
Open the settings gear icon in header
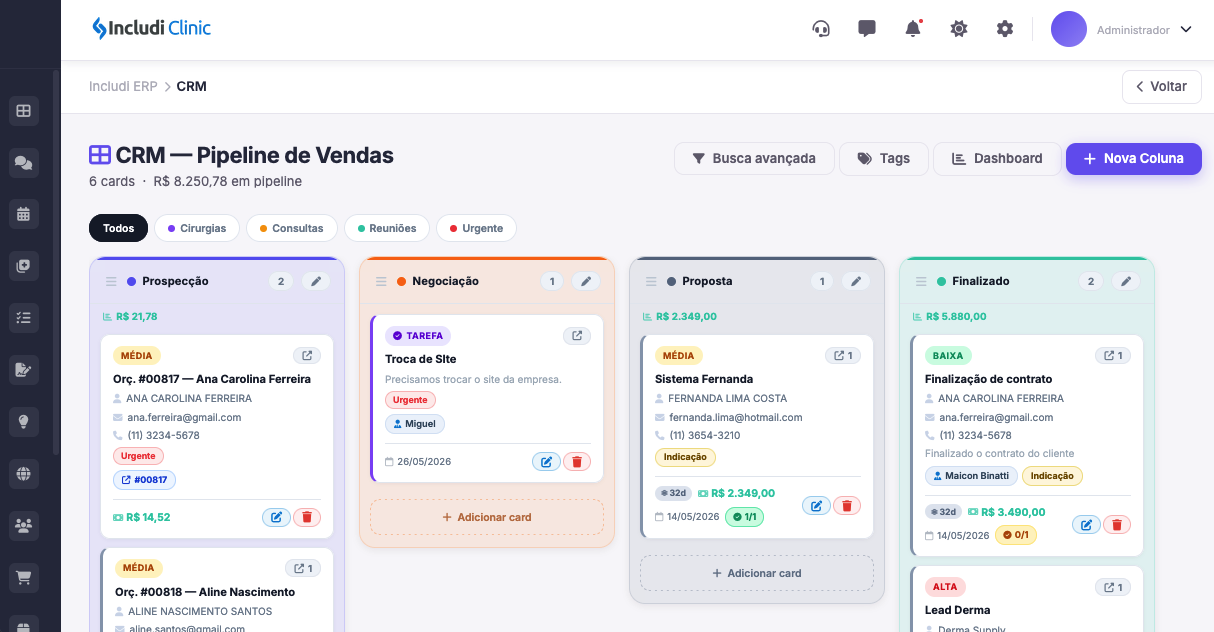point(1005,29)
